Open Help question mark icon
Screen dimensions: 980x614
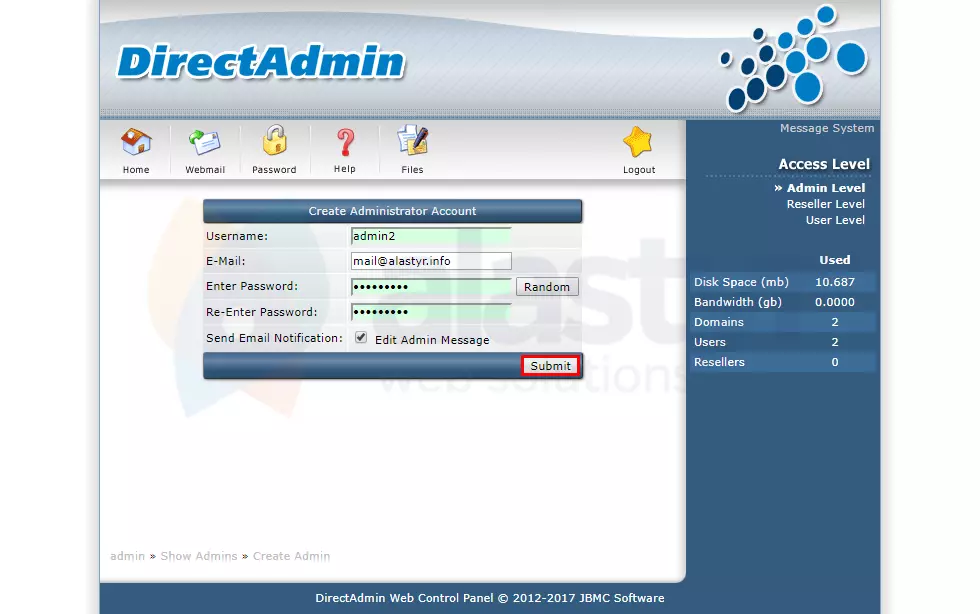(x=345, y=143)
